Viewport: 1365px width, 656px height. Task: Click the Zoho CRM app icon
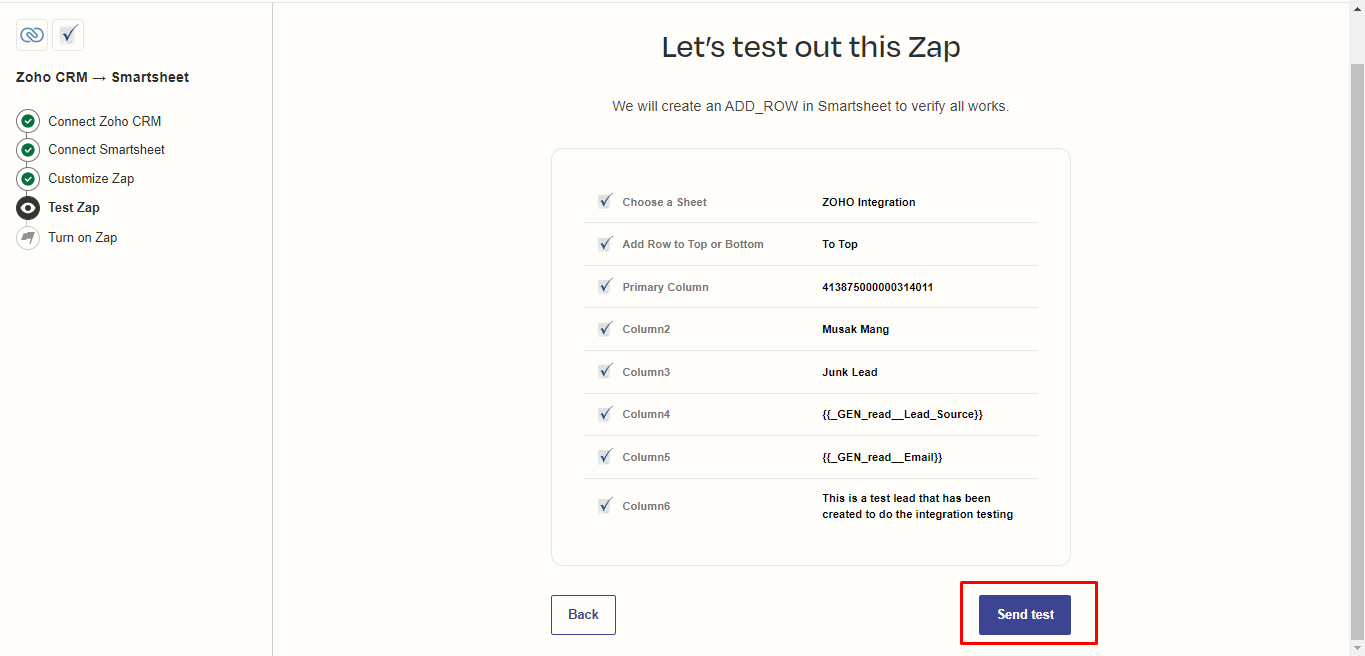(32, 35)
